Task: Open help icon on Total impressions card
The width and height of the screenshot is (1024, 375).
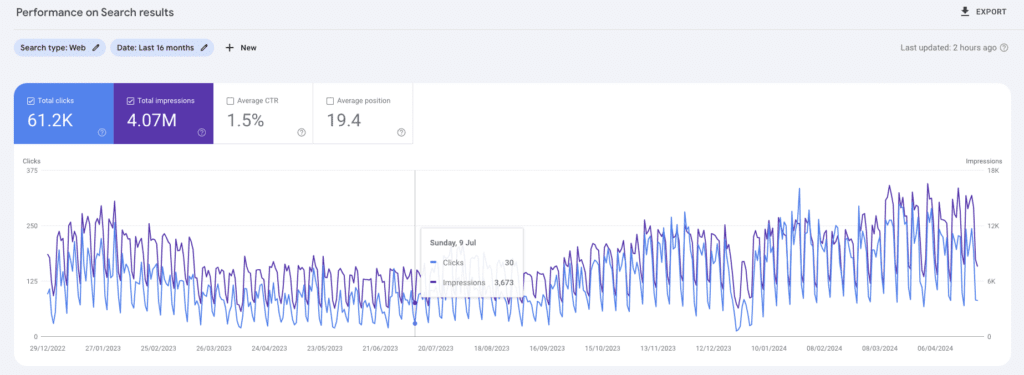Action: click(x=202, y=132)
